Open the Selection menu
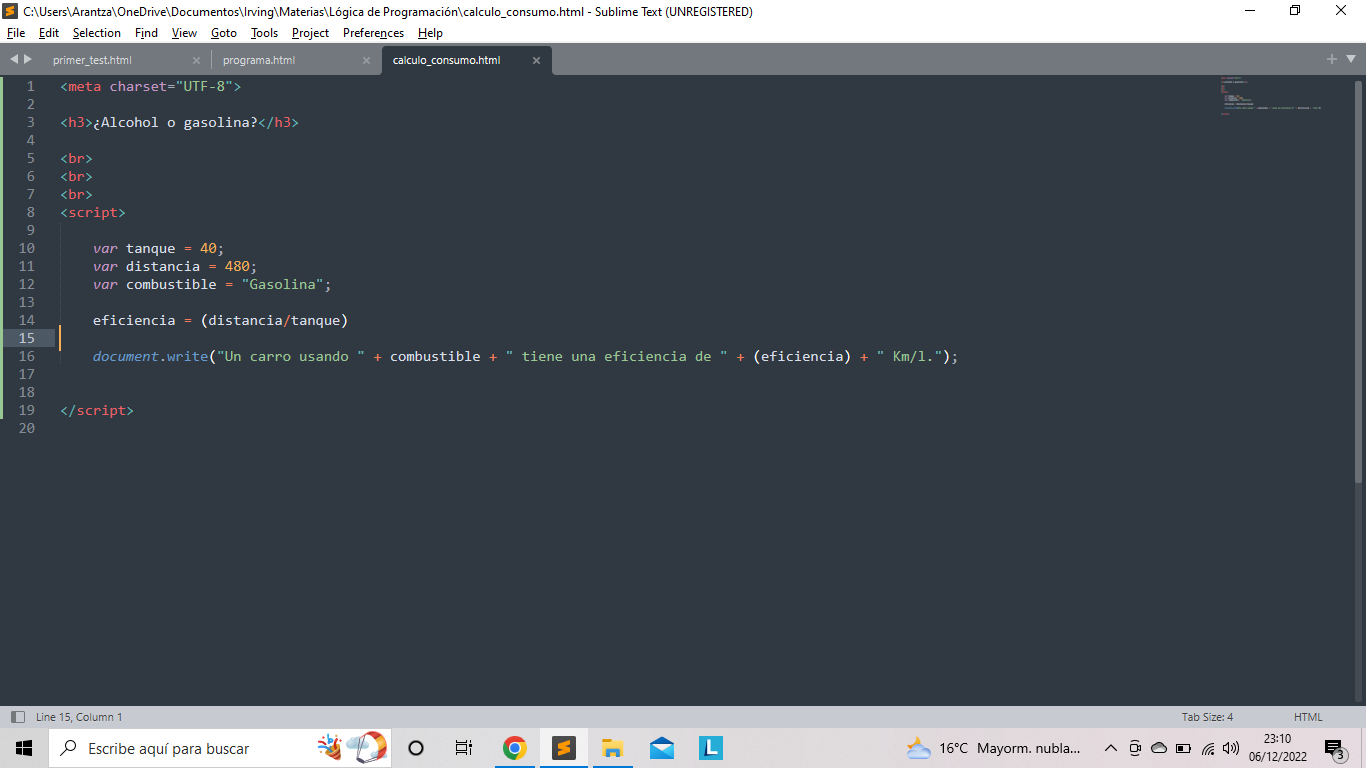Screen dimensions: 1366x768 point(97,33)
